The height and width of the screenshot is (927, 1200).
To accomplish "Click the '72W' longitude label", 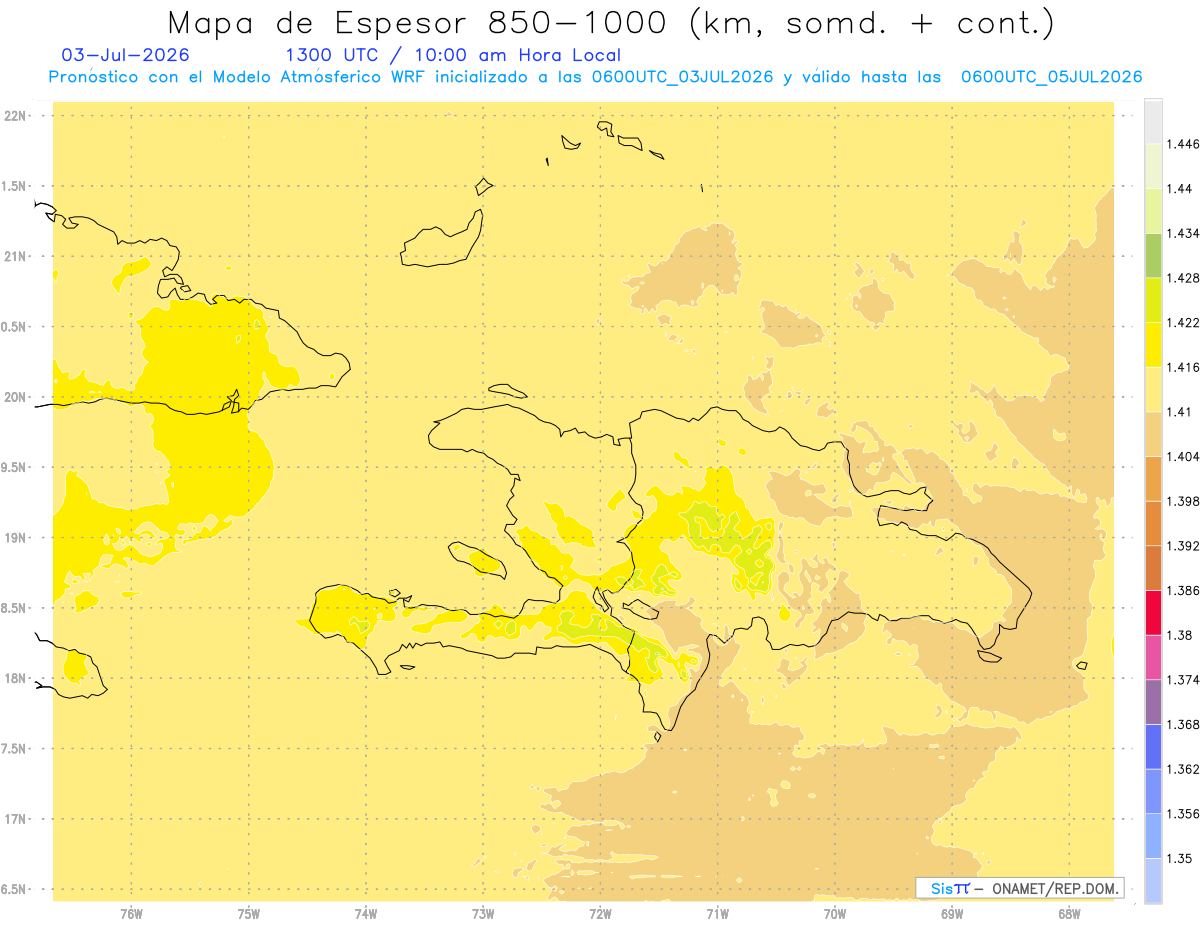I will tap(600, 913).
